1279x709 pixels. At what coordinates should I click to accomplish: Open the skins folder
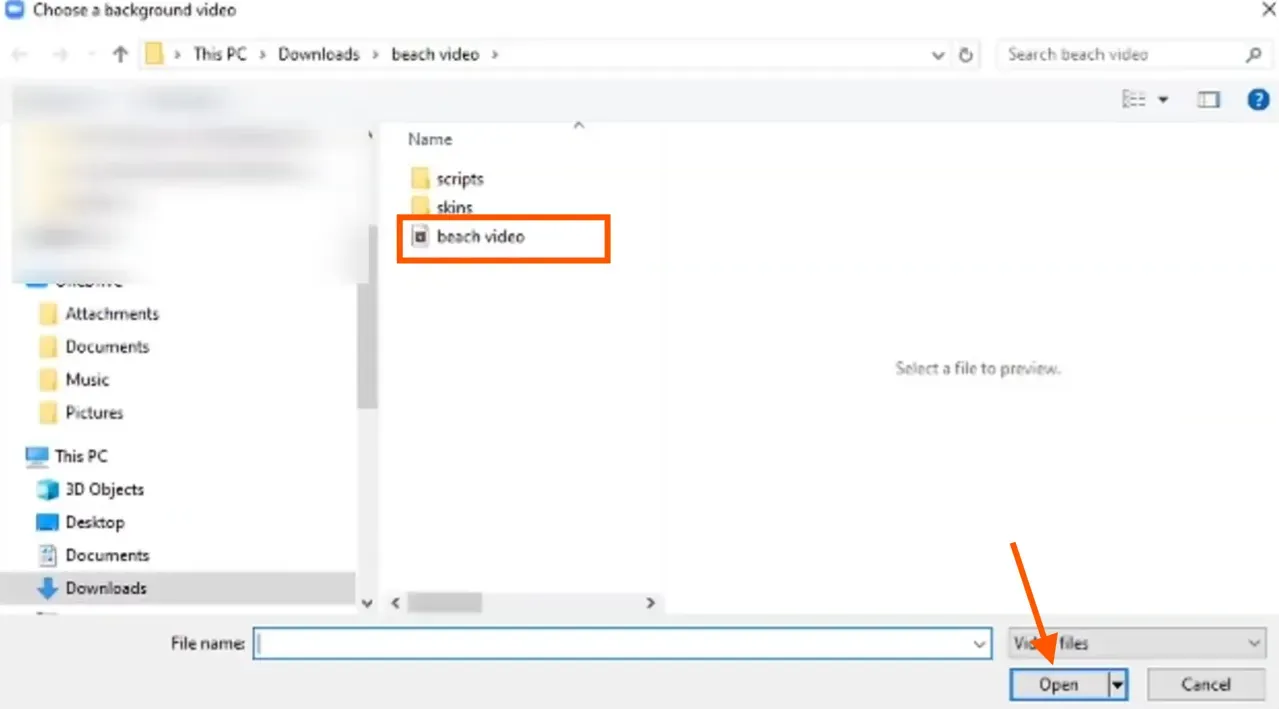tap(456, 207)
